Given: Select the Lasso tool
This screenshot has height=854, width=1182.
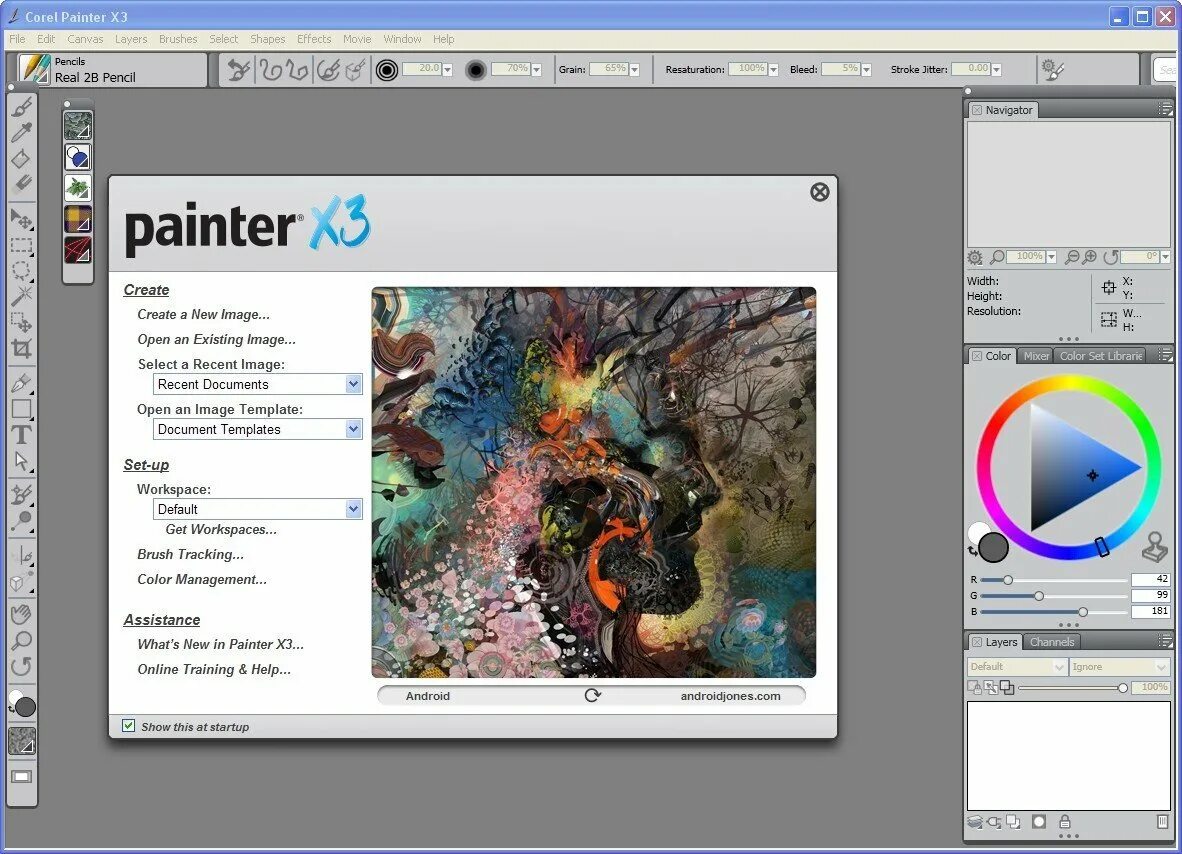Looking at the screenshot, I should click(21, 270).
